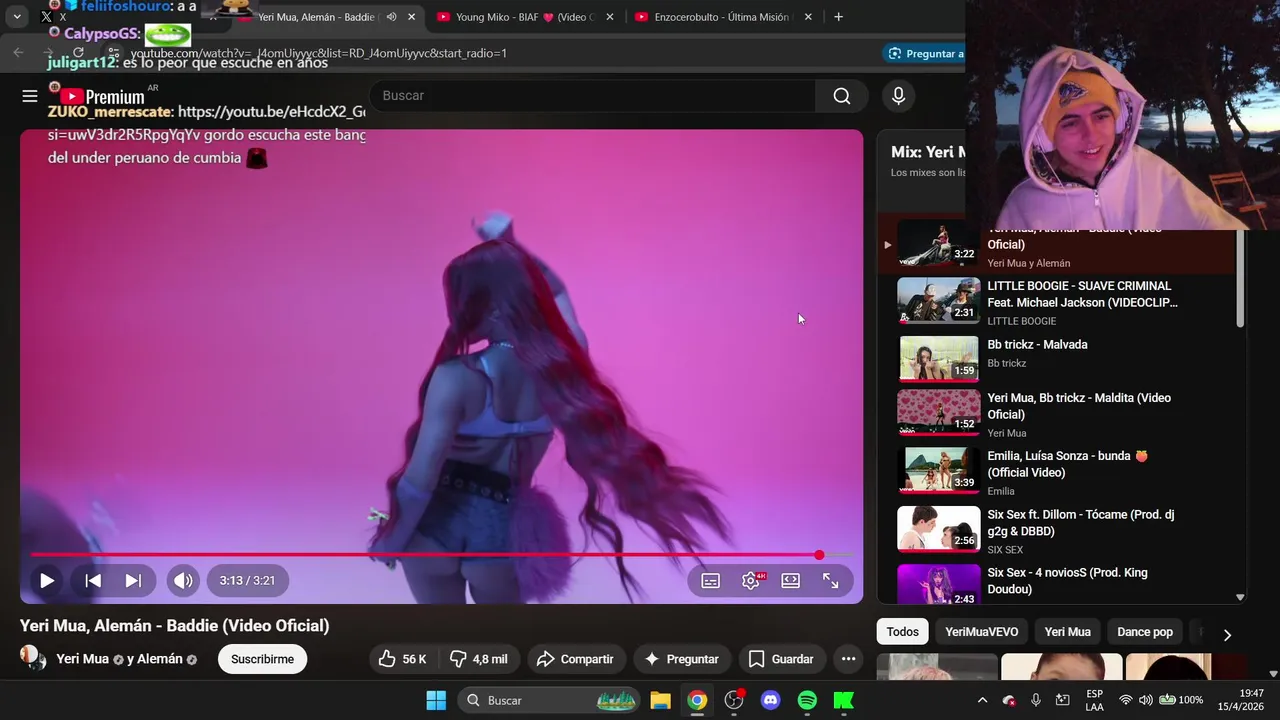Open File Explorer from the taskbar

660,700
